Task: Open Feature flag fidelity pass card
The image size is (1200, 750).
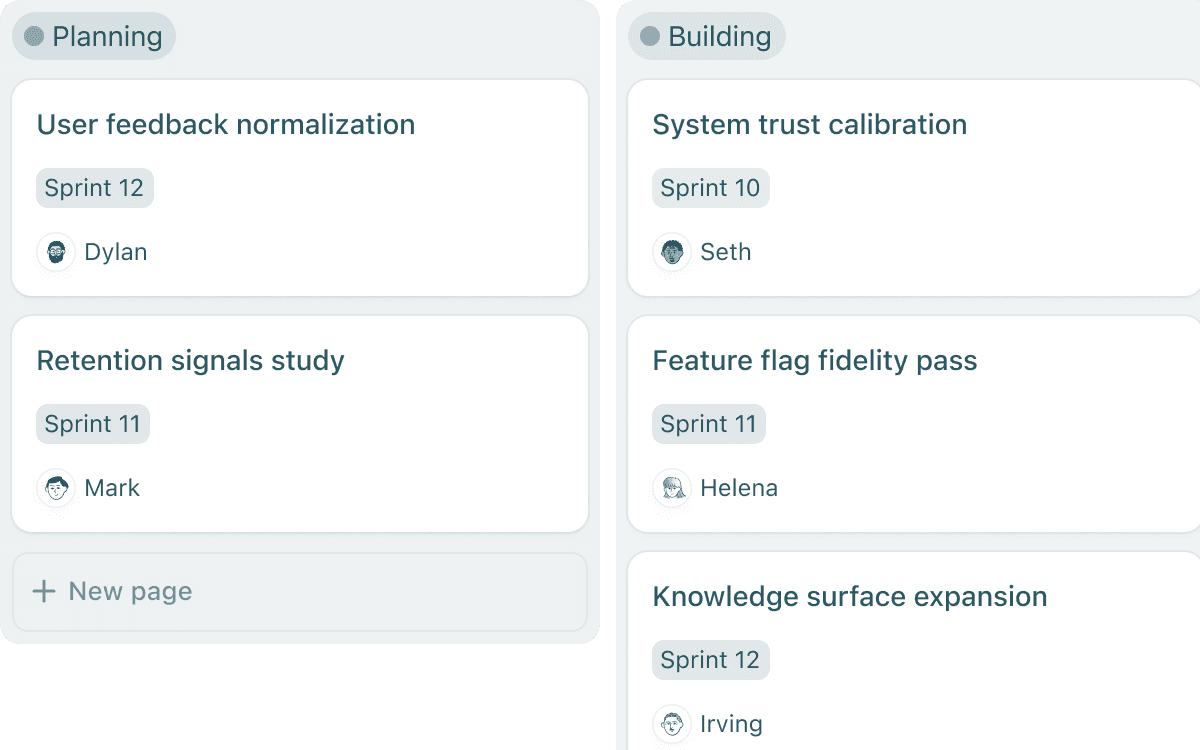Action: click(x=814, y=361)
